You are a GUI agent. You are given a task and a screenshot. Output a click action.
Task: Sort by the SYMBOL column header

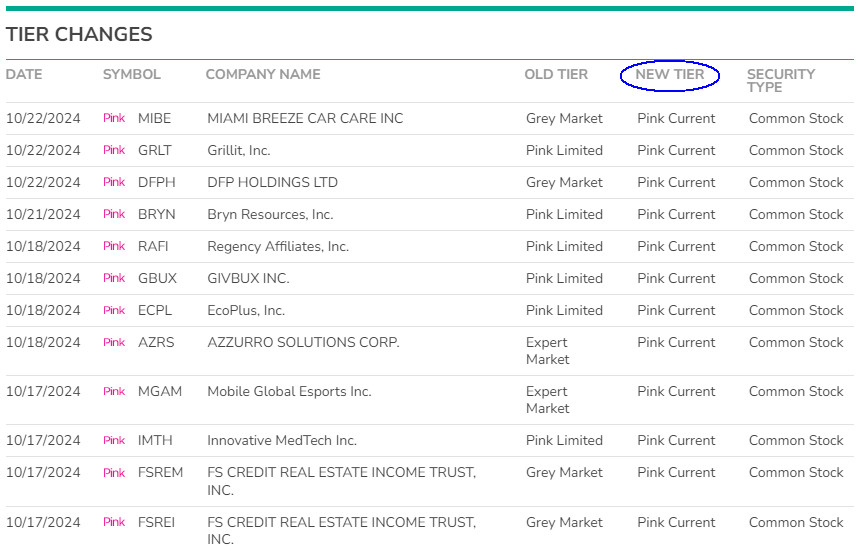[x=132, y=74]
